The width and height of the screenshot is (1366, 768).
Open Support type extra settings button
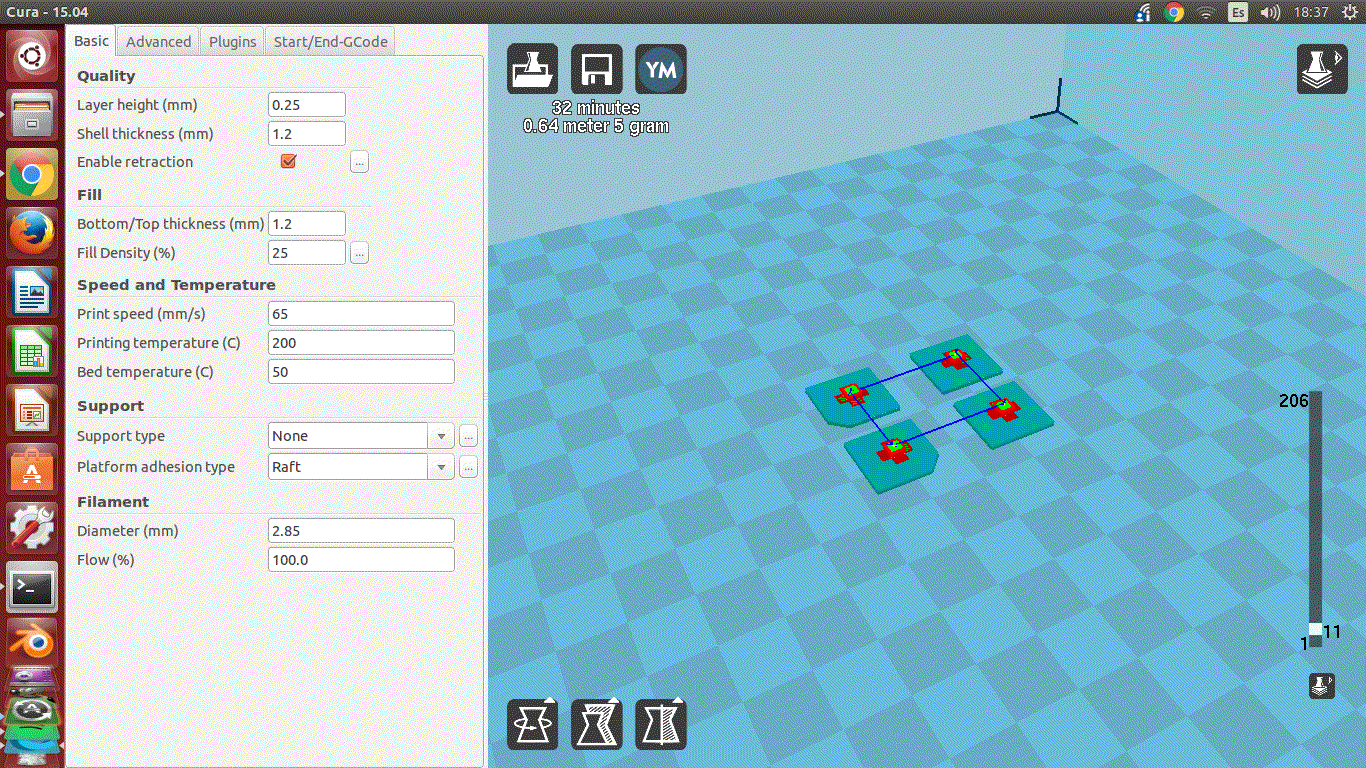(x=468, y=436)
